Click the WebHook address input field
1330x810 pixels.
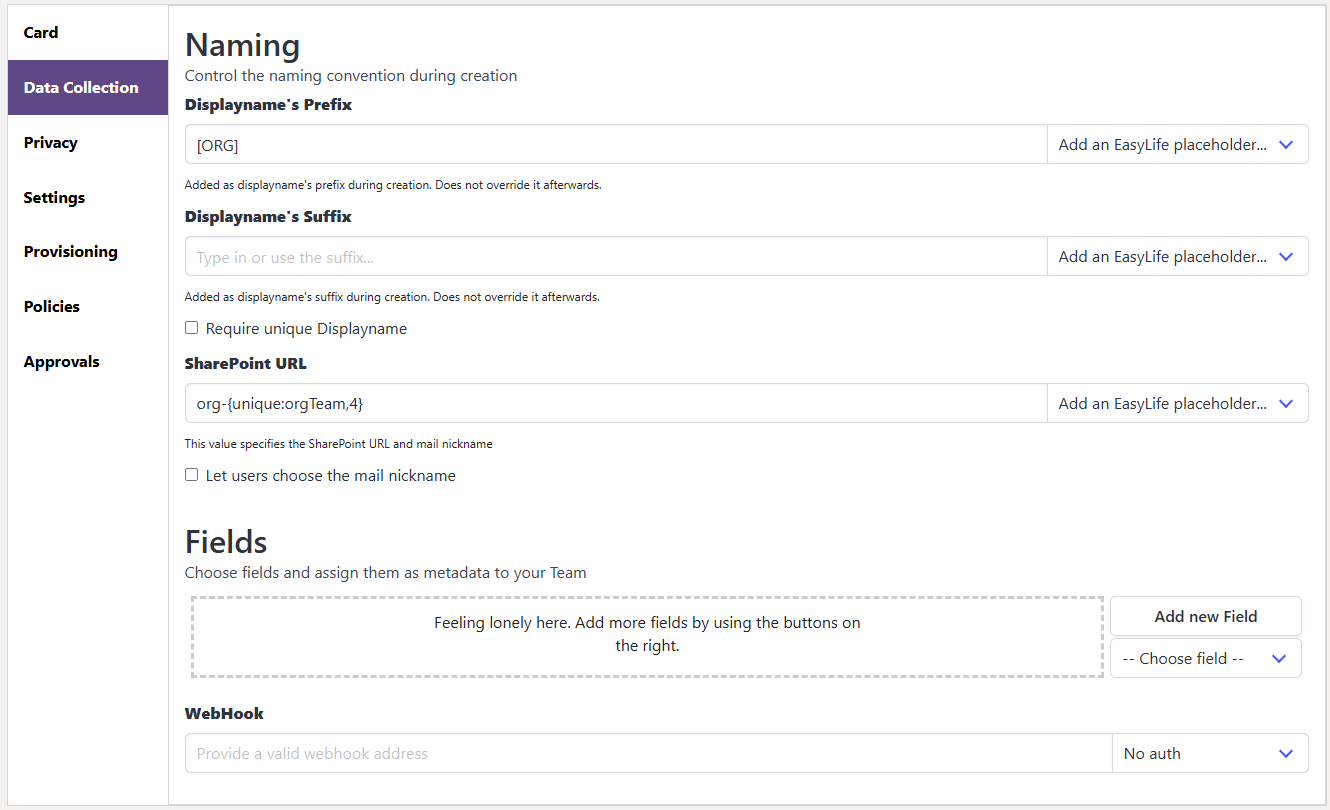(648, 753)
